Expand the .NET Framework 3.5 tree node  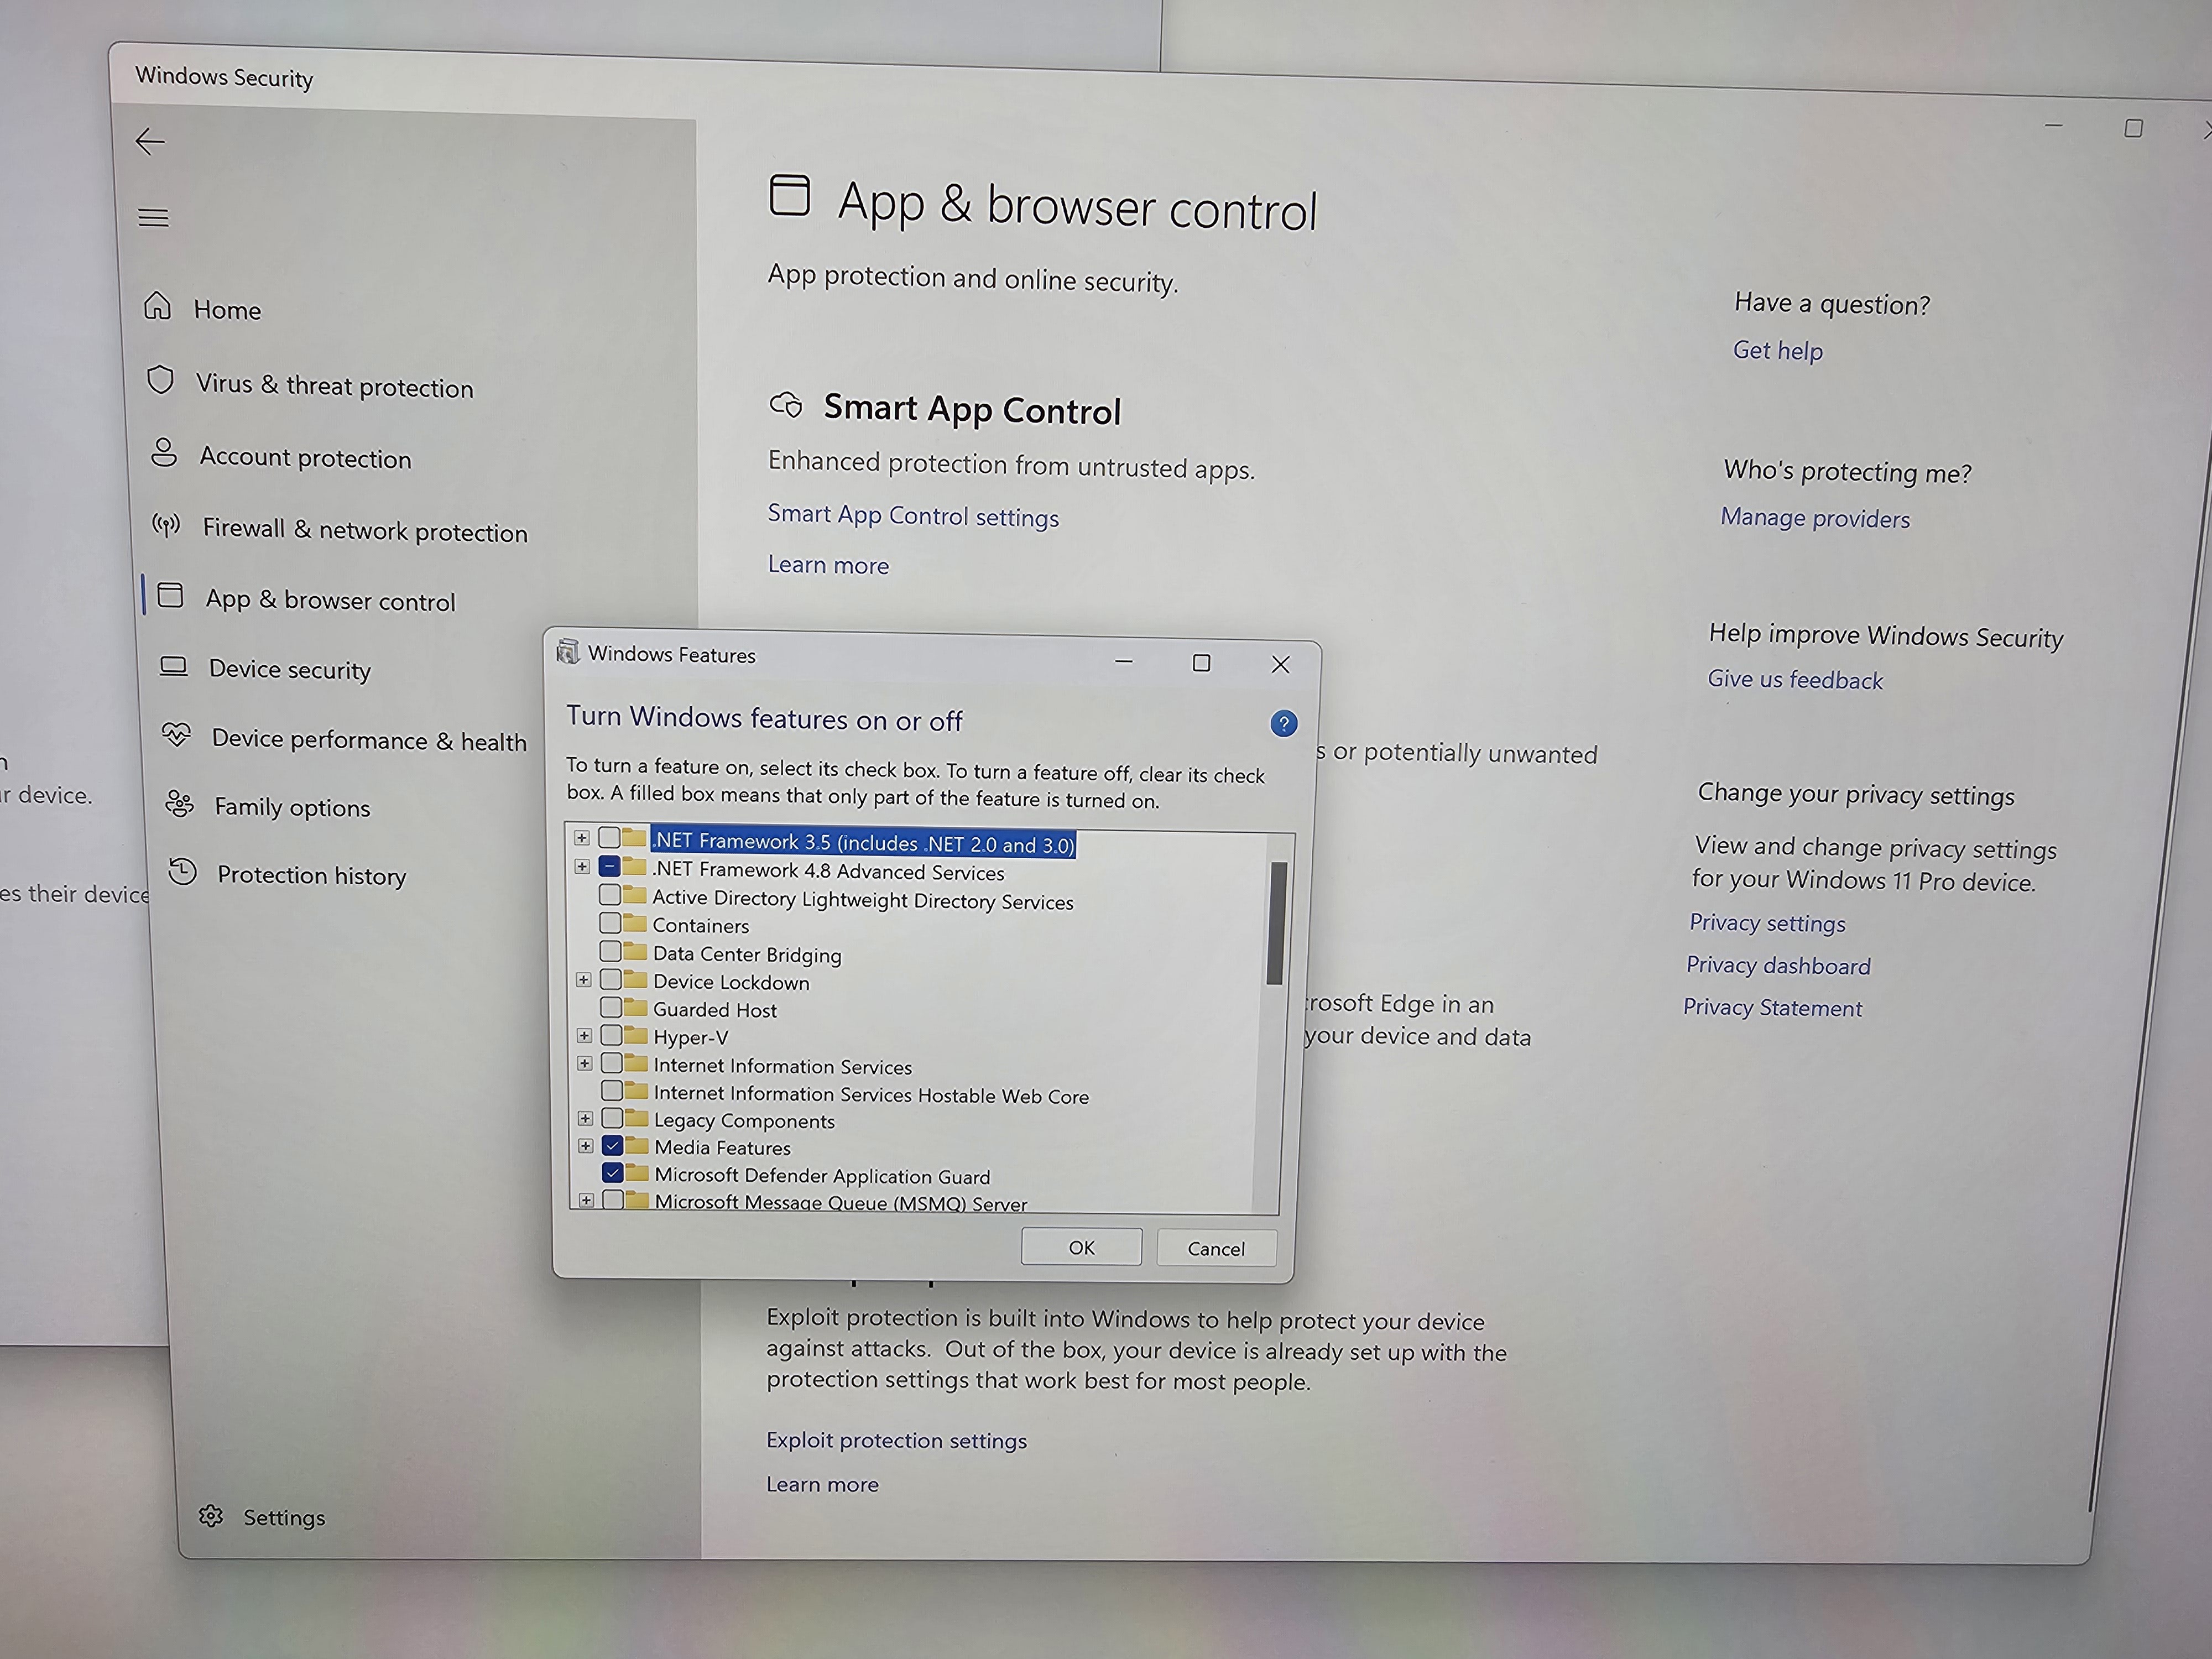pyautogui.click(x=582, y=838)
